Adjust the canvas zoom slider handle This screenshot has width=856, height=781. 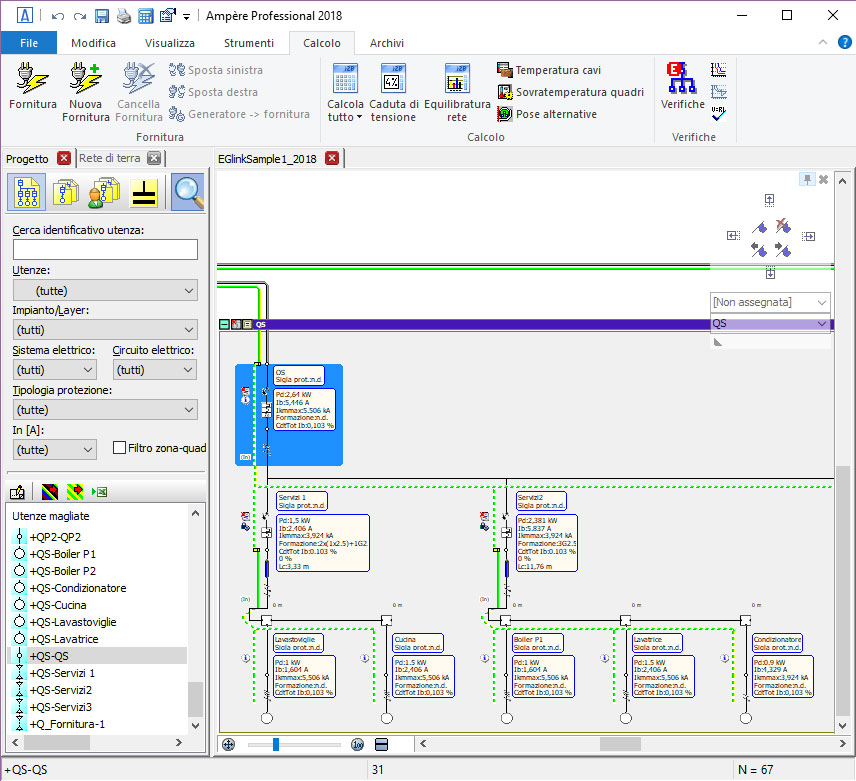tap(276, 744)
